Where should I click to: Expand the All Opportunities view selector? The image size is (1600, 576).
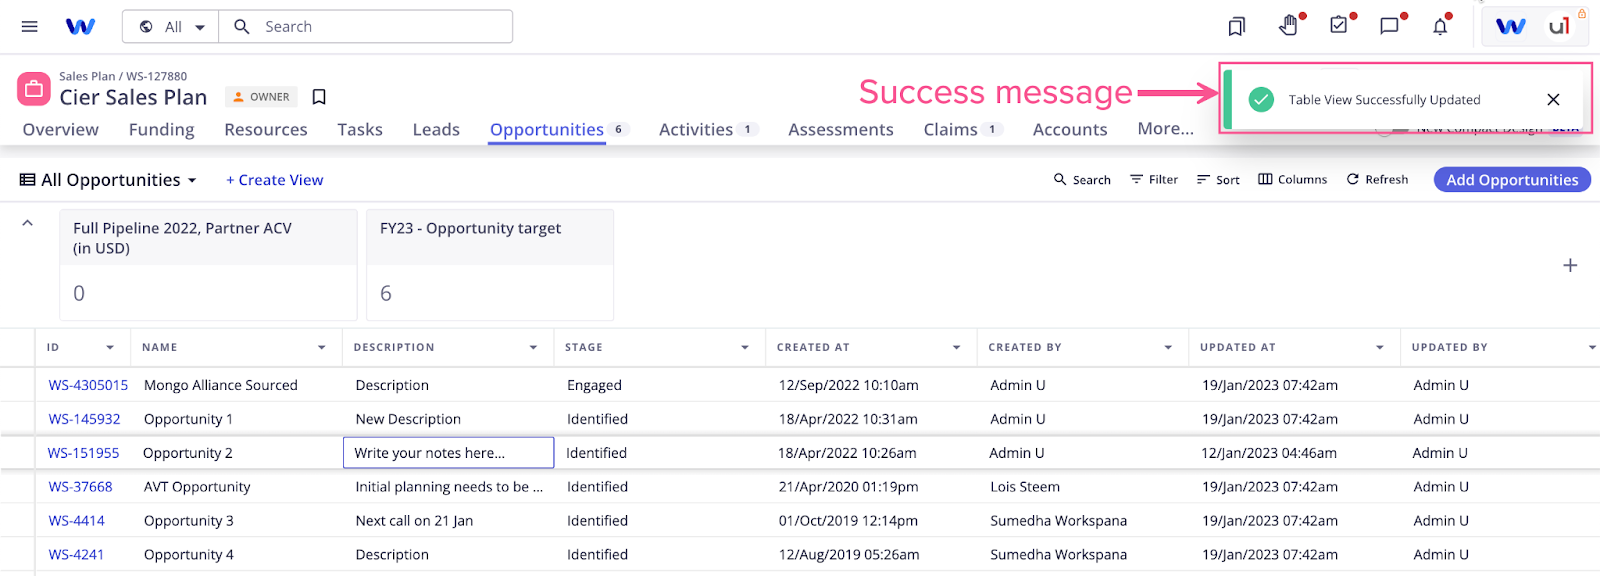click(109, 180)
